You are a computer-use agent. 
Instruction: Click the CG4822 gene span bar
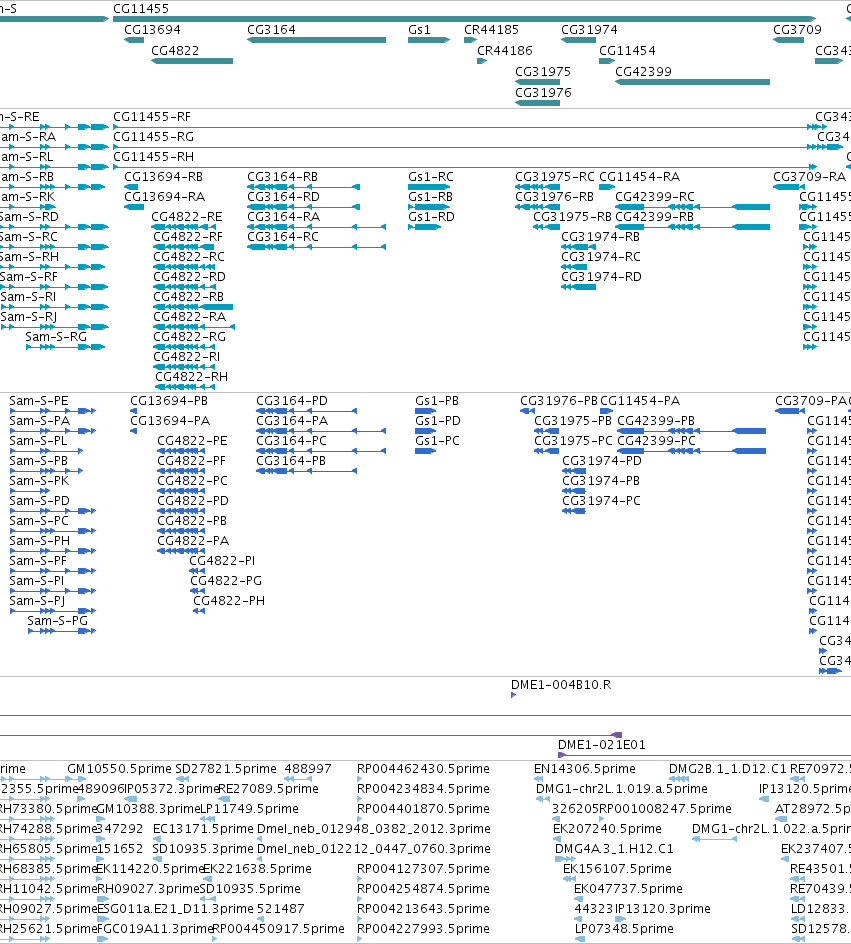click(192, 61)
